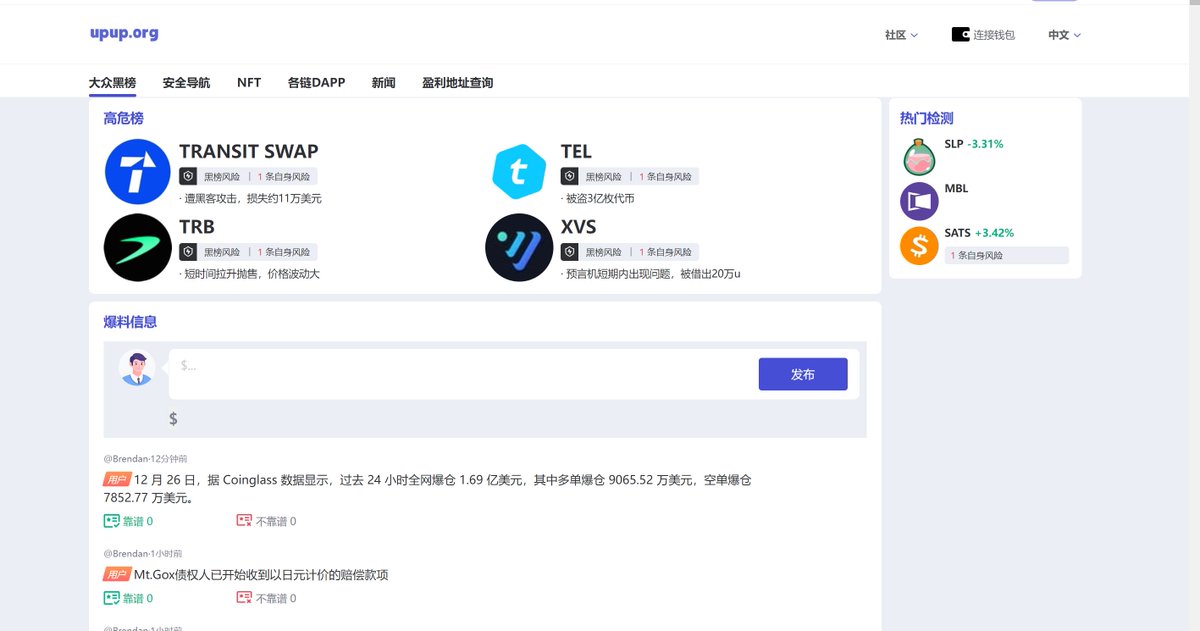The width and height of the screenshot is (1200, 631).
Task: Click the SATS 1条自身风险 badge
Action: (x=1007, y=255)
